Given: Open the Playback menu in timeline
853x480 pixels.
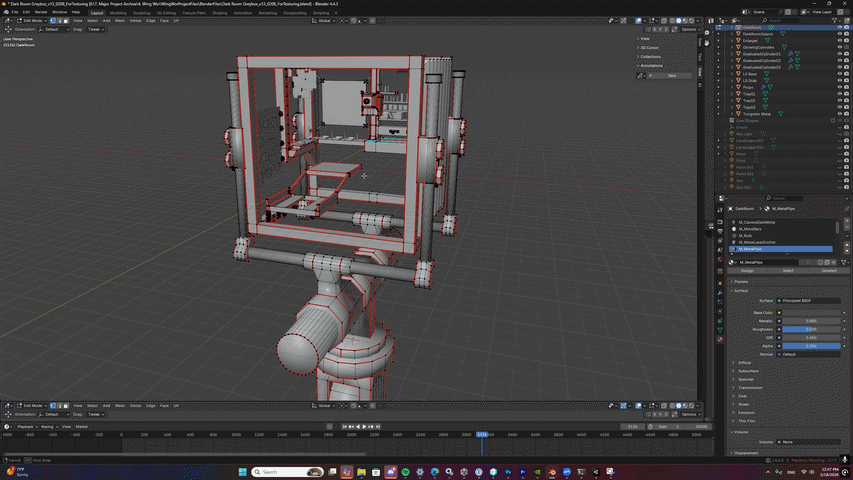Looking at the screenshot, I should coord(25,427).
